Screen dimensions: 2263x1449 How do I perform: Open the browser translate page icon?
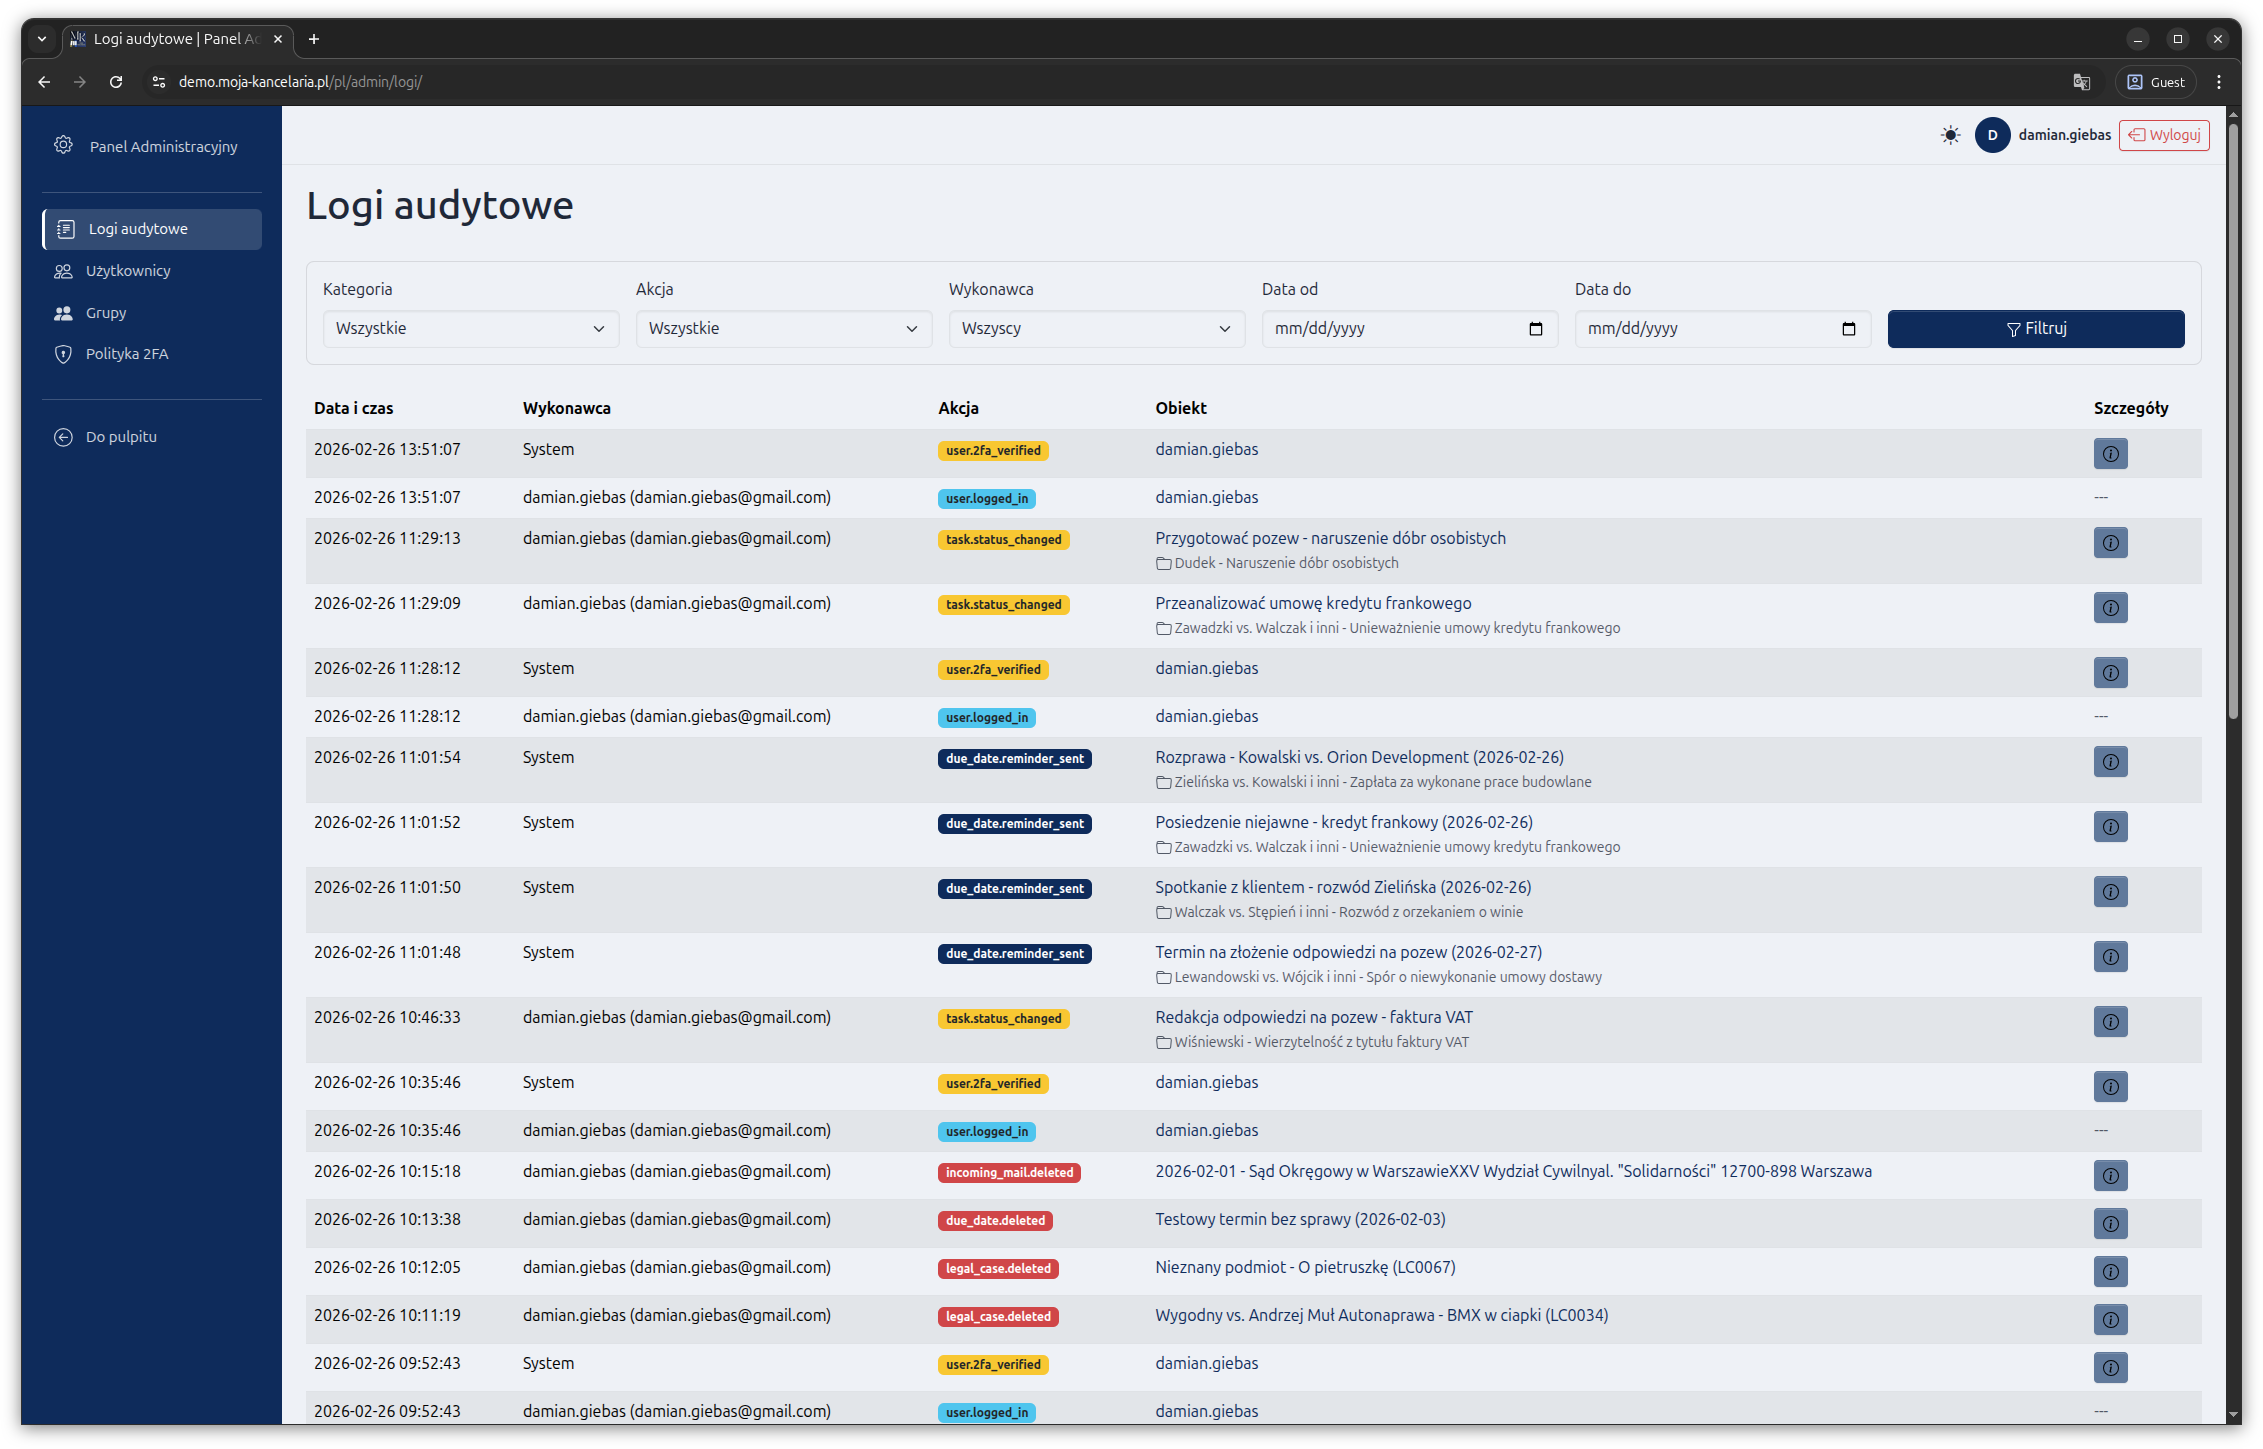pyautogui.click(x=2082, y=82)
